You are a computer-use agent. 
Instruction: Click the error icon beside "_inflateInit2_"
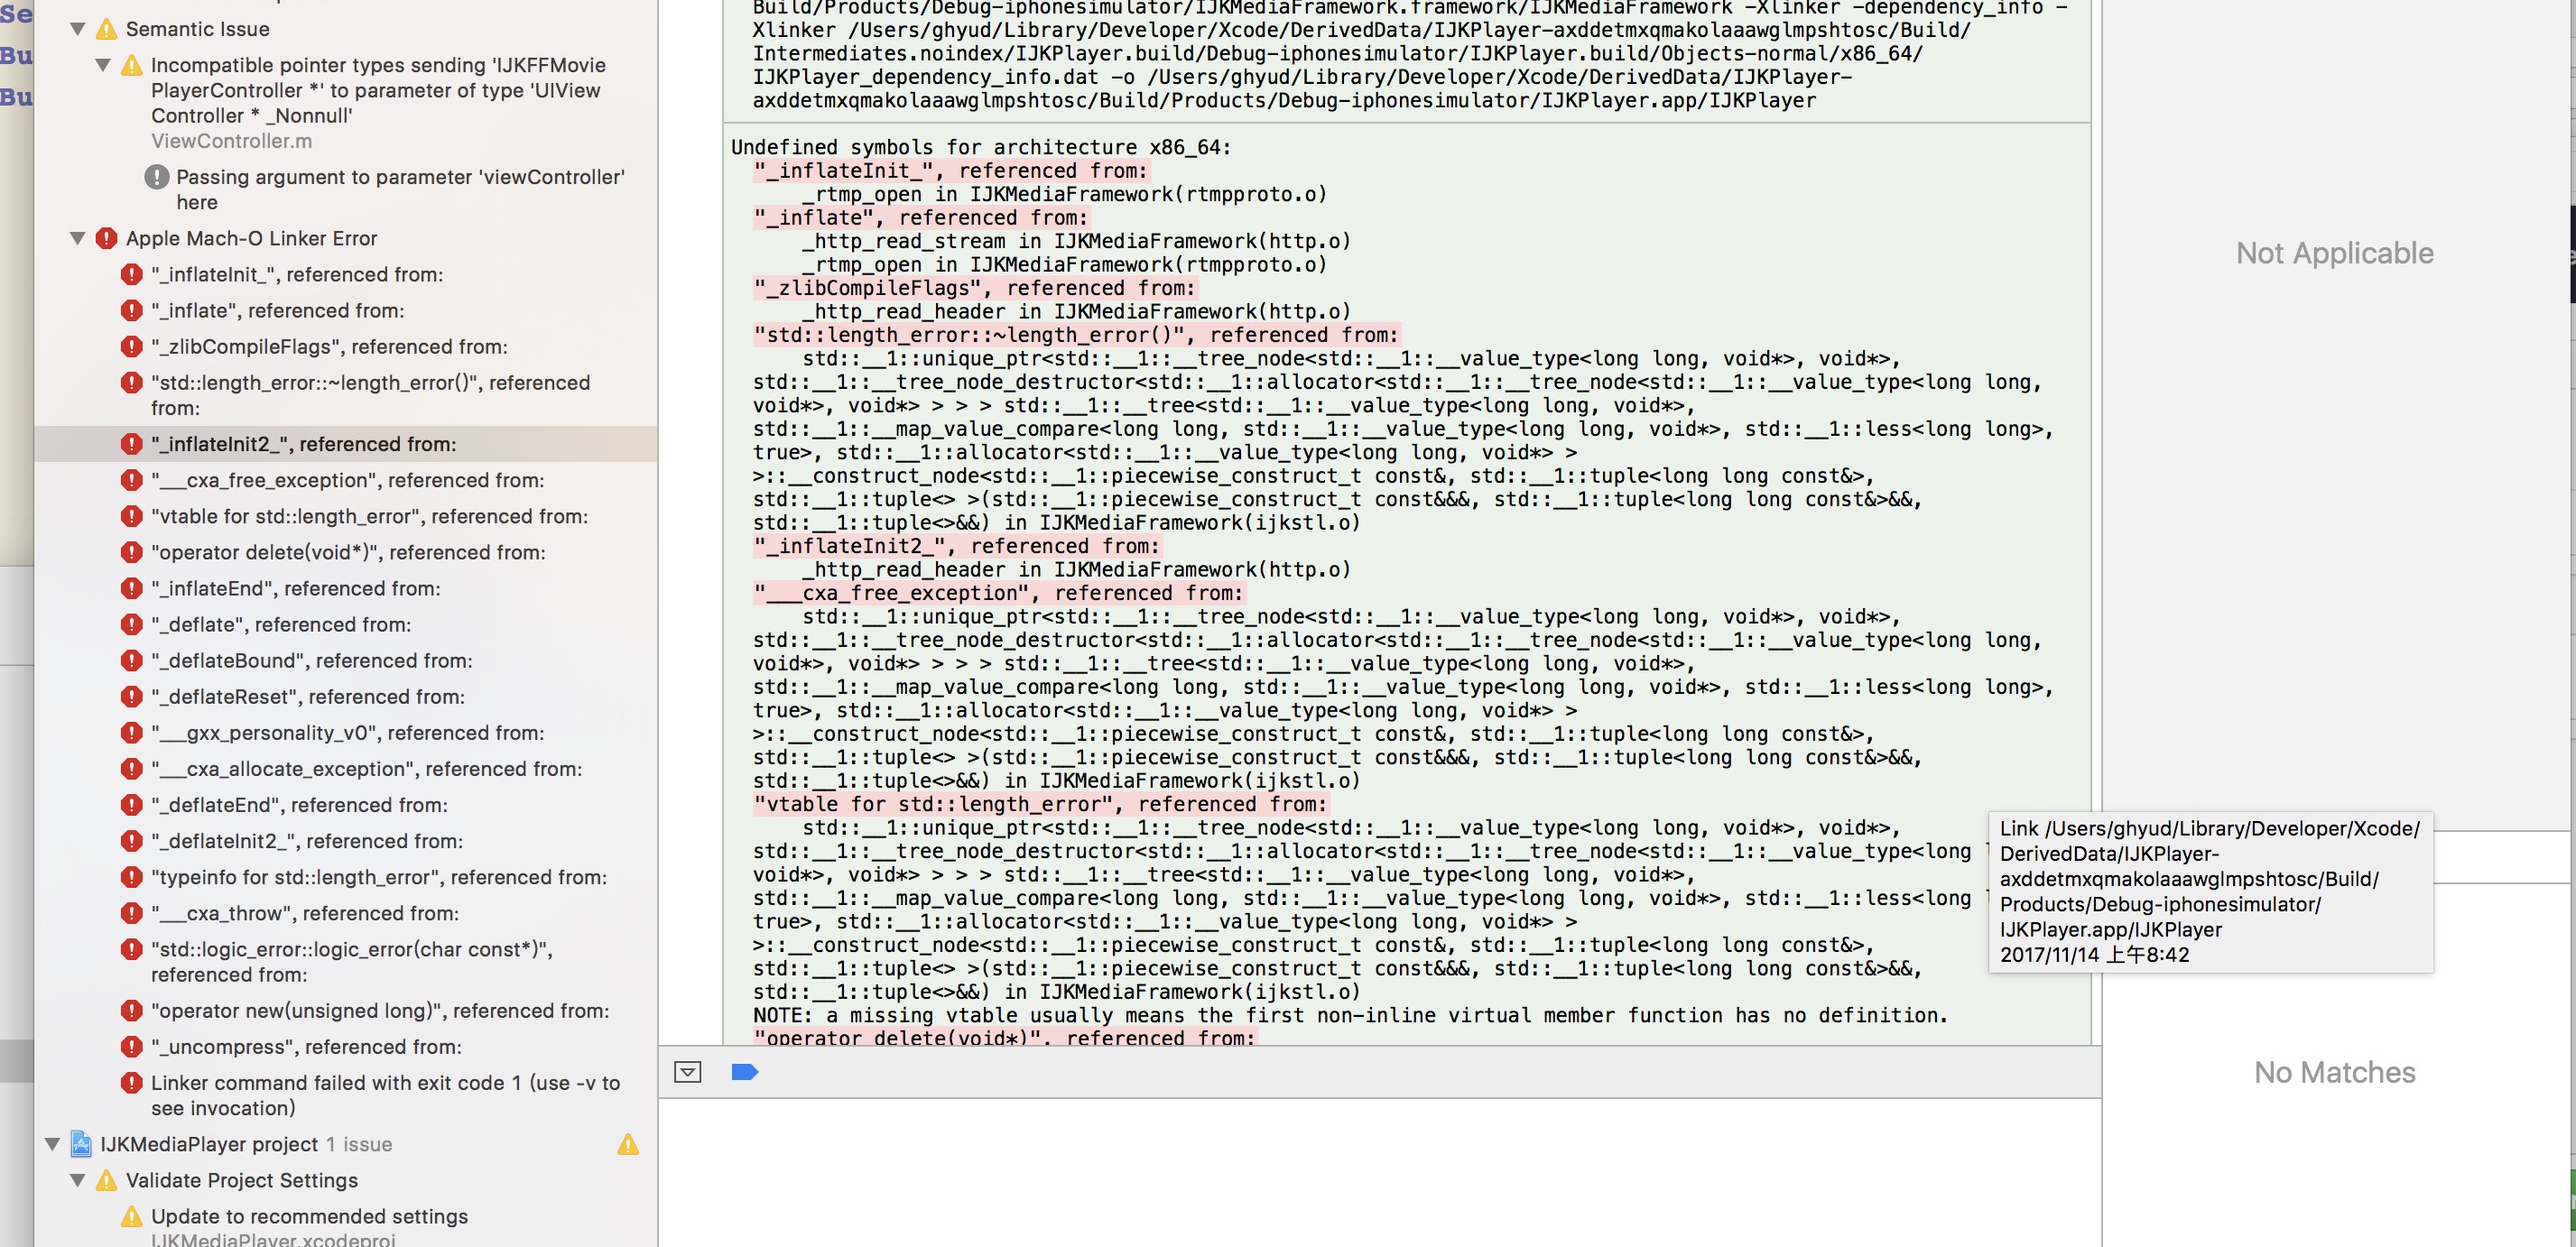131,444
